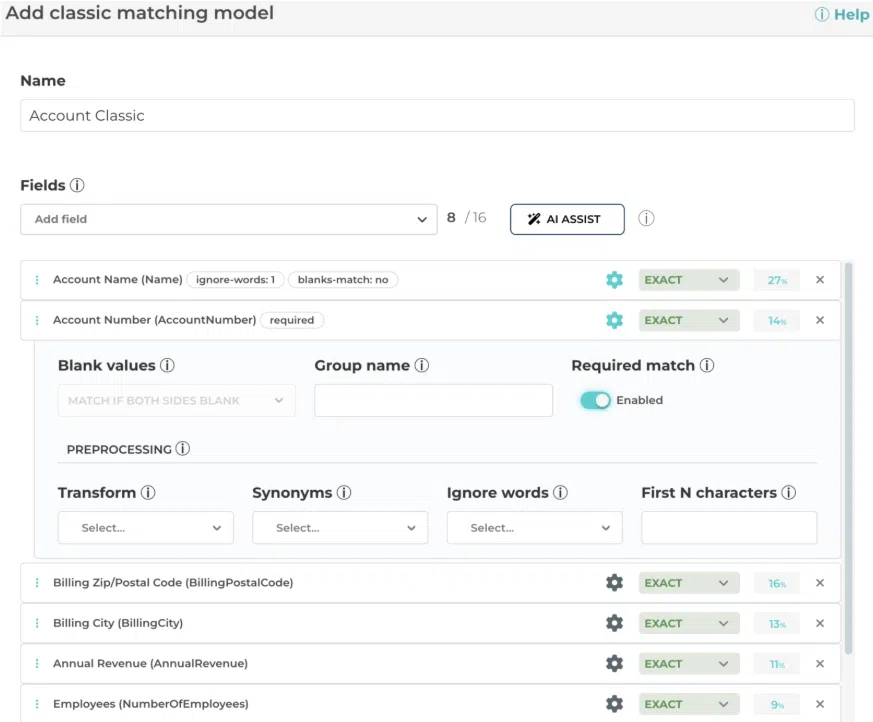Click info icon next to Synonyms
The width and height of the screenshot is (873, 722).
click(x=344, y=492)
